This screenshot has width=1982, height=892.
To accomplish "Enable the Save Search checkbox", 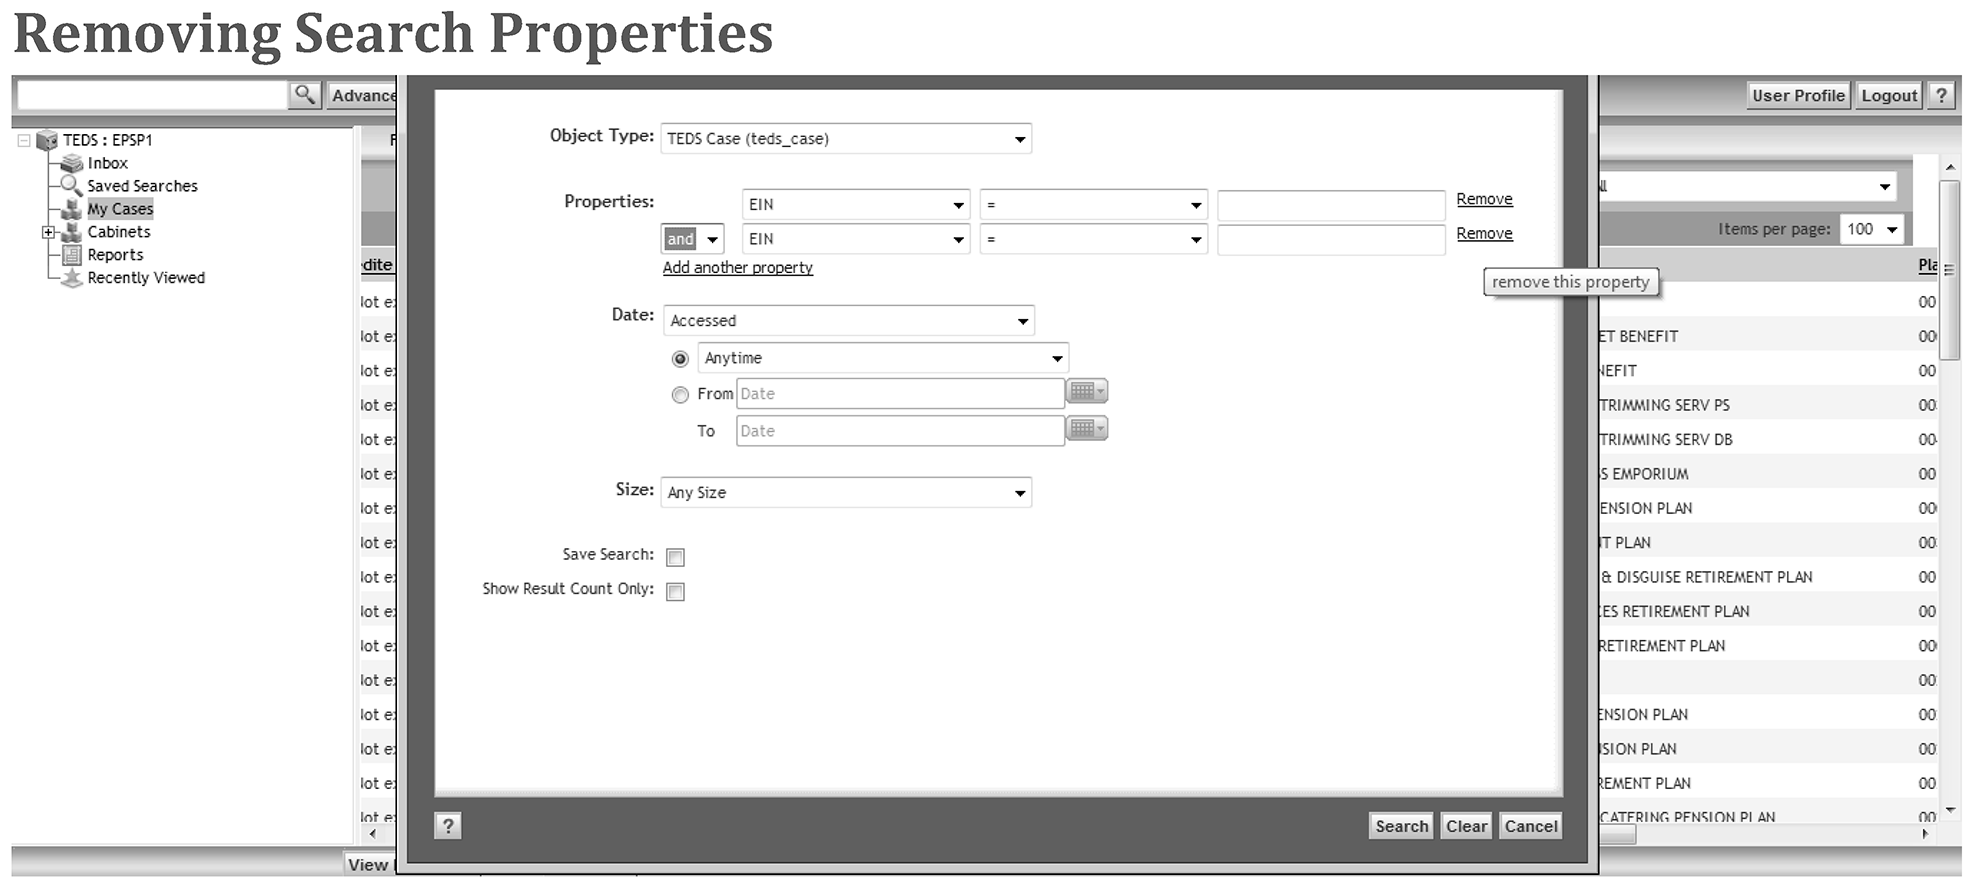I will coord(676,557).
